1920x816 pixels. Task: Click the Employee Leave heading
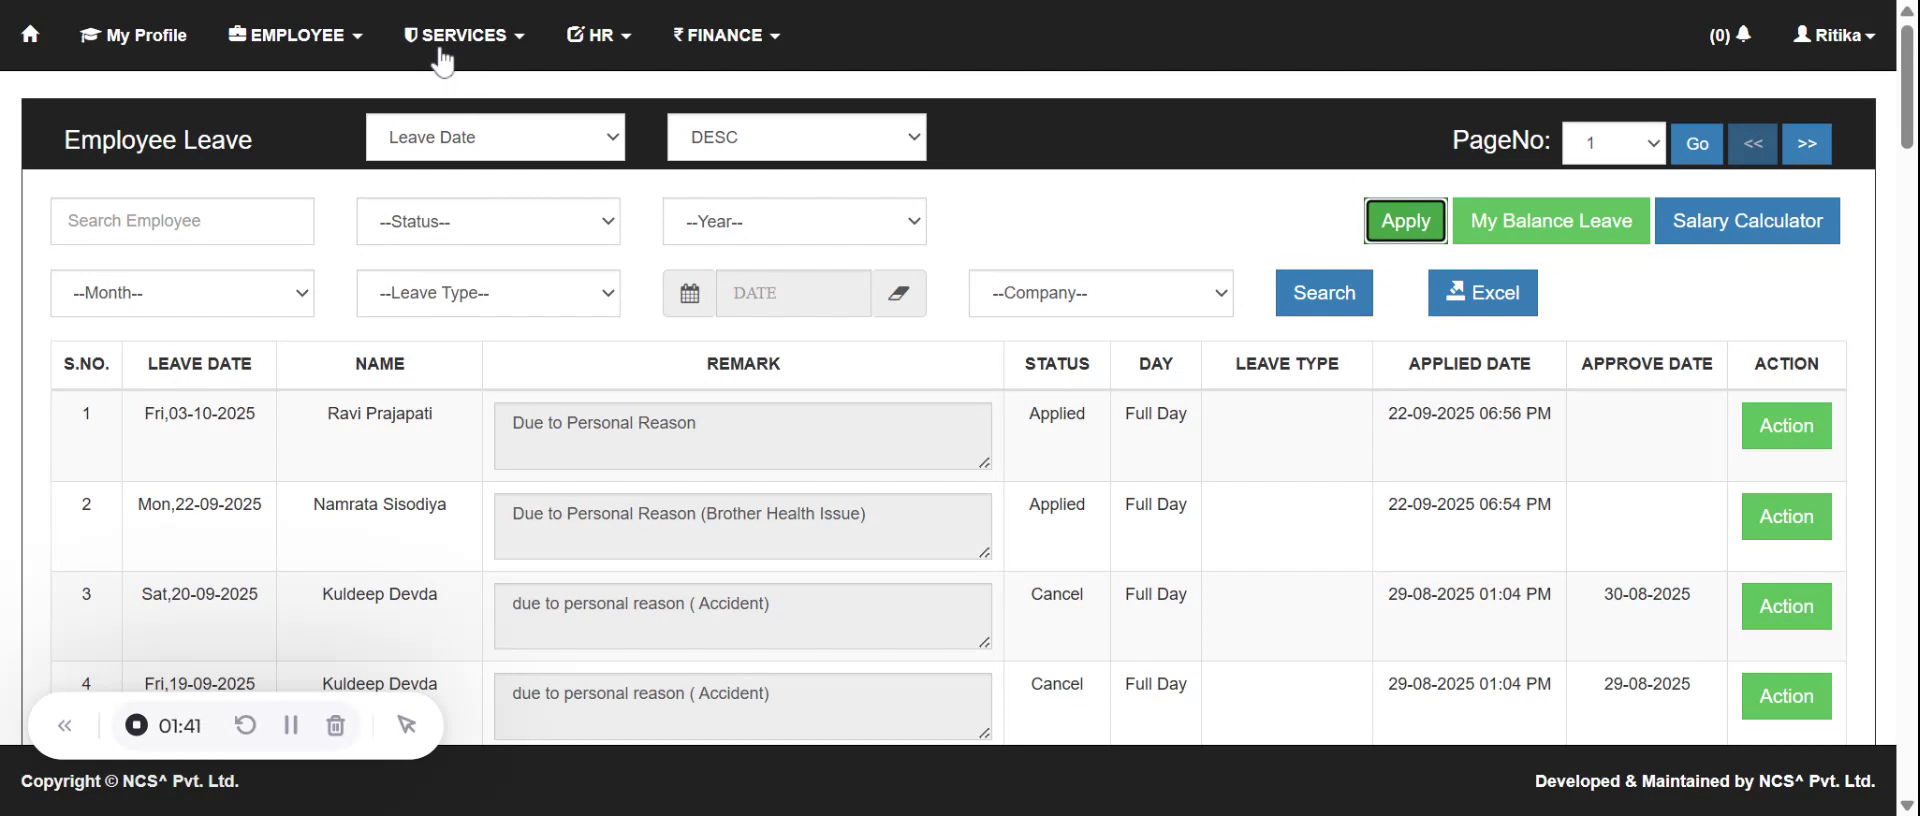(x=158, y=140)
